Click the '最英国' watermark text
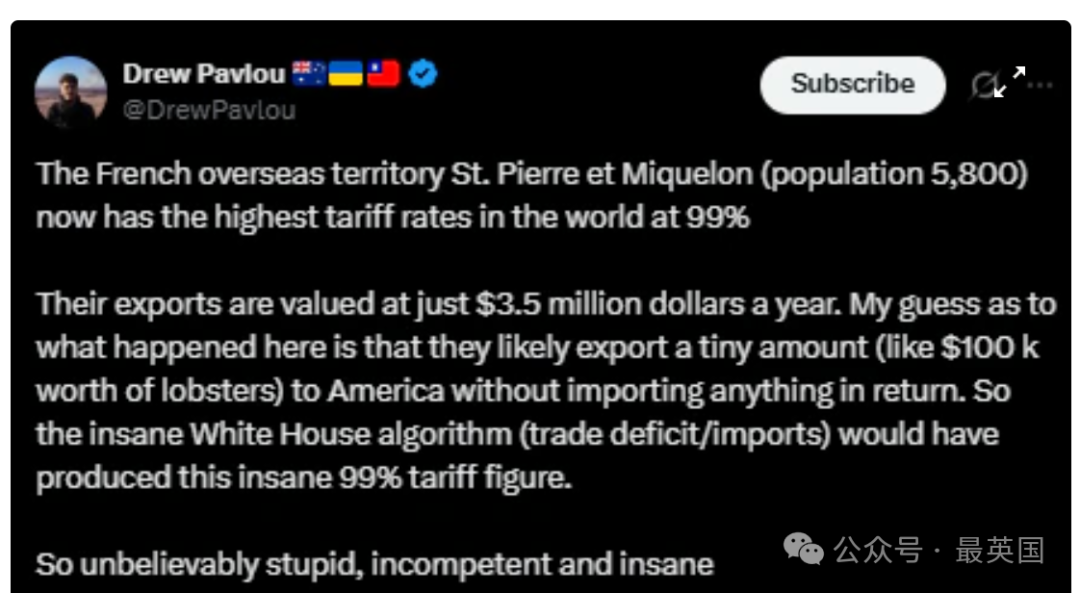This screenshot has width=1080, height=593. click(1000, 550)
